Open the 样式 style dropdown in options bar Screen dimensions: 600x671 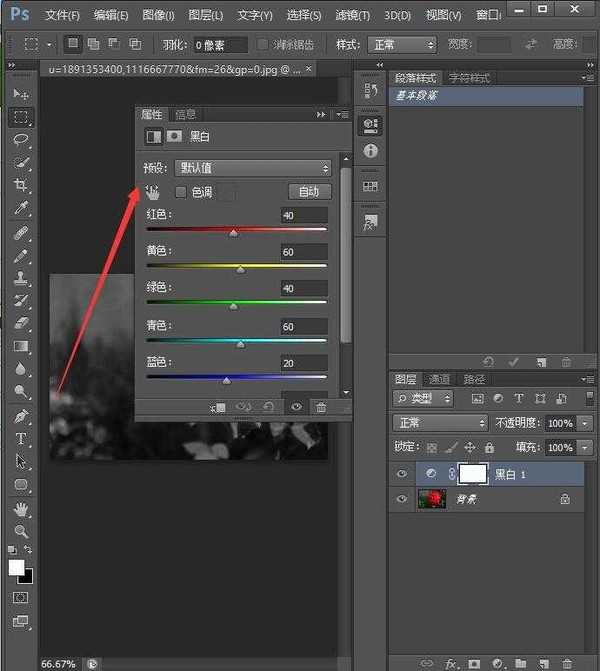[x=402, y=45]
